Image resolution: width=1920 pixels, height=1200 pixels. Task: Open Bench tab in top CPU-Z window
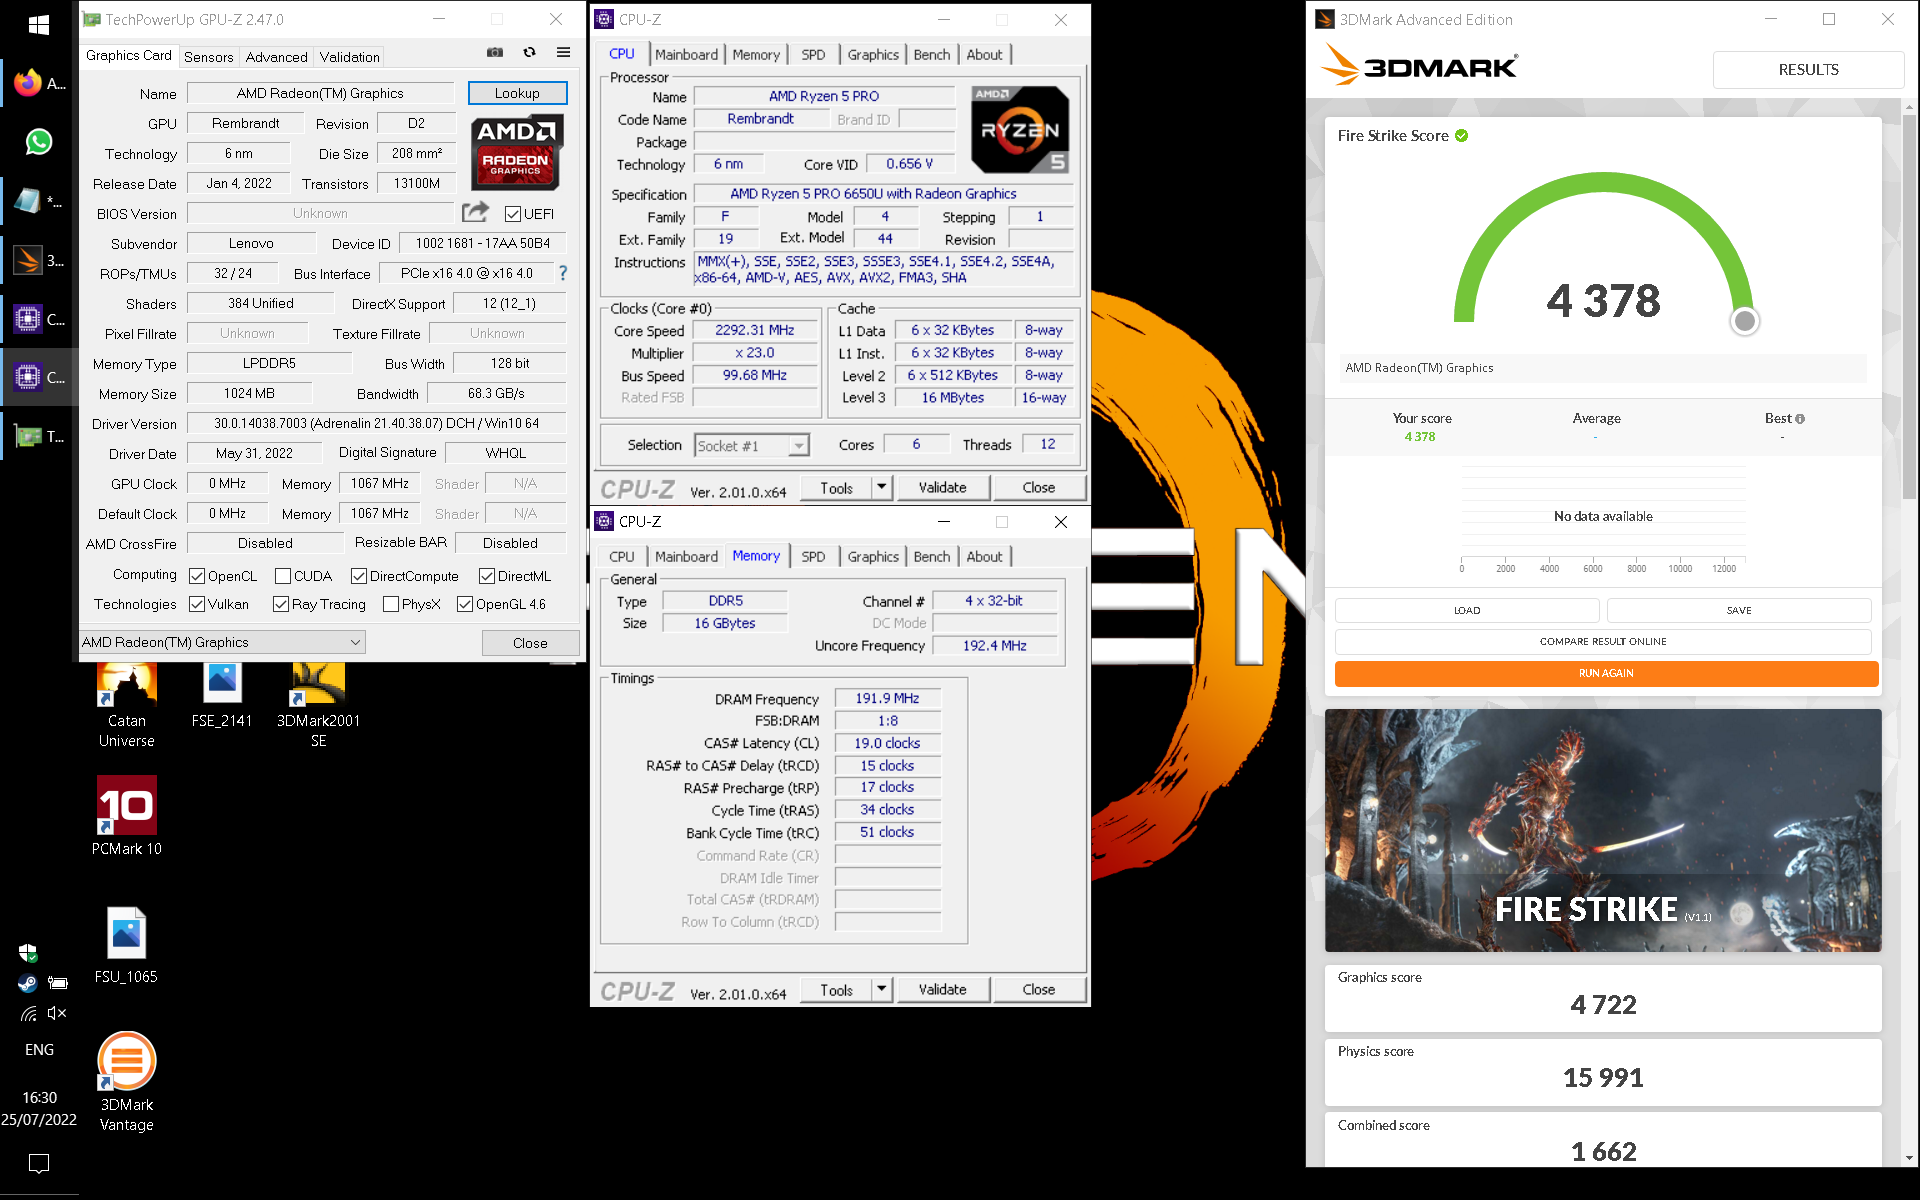(931, 55)
